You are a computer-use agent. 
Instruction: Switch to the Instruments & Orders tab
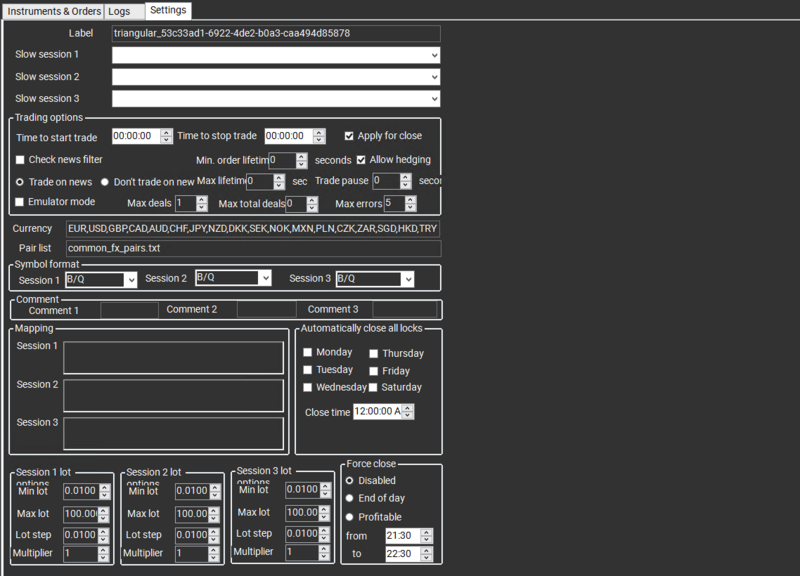[x=53, y=11]
